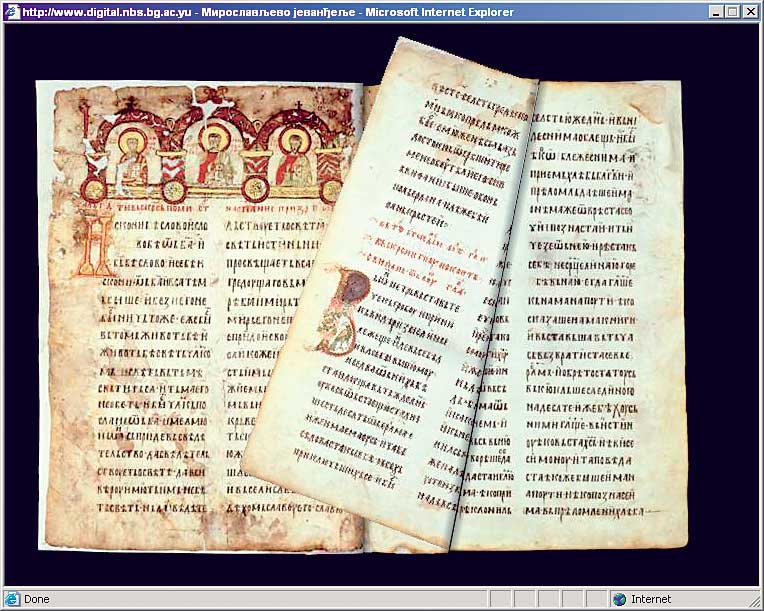The height and width of the screenshot is (611, 764).
Task: Click the decorated initial on the turning page
Action: (x=344, y=311)
